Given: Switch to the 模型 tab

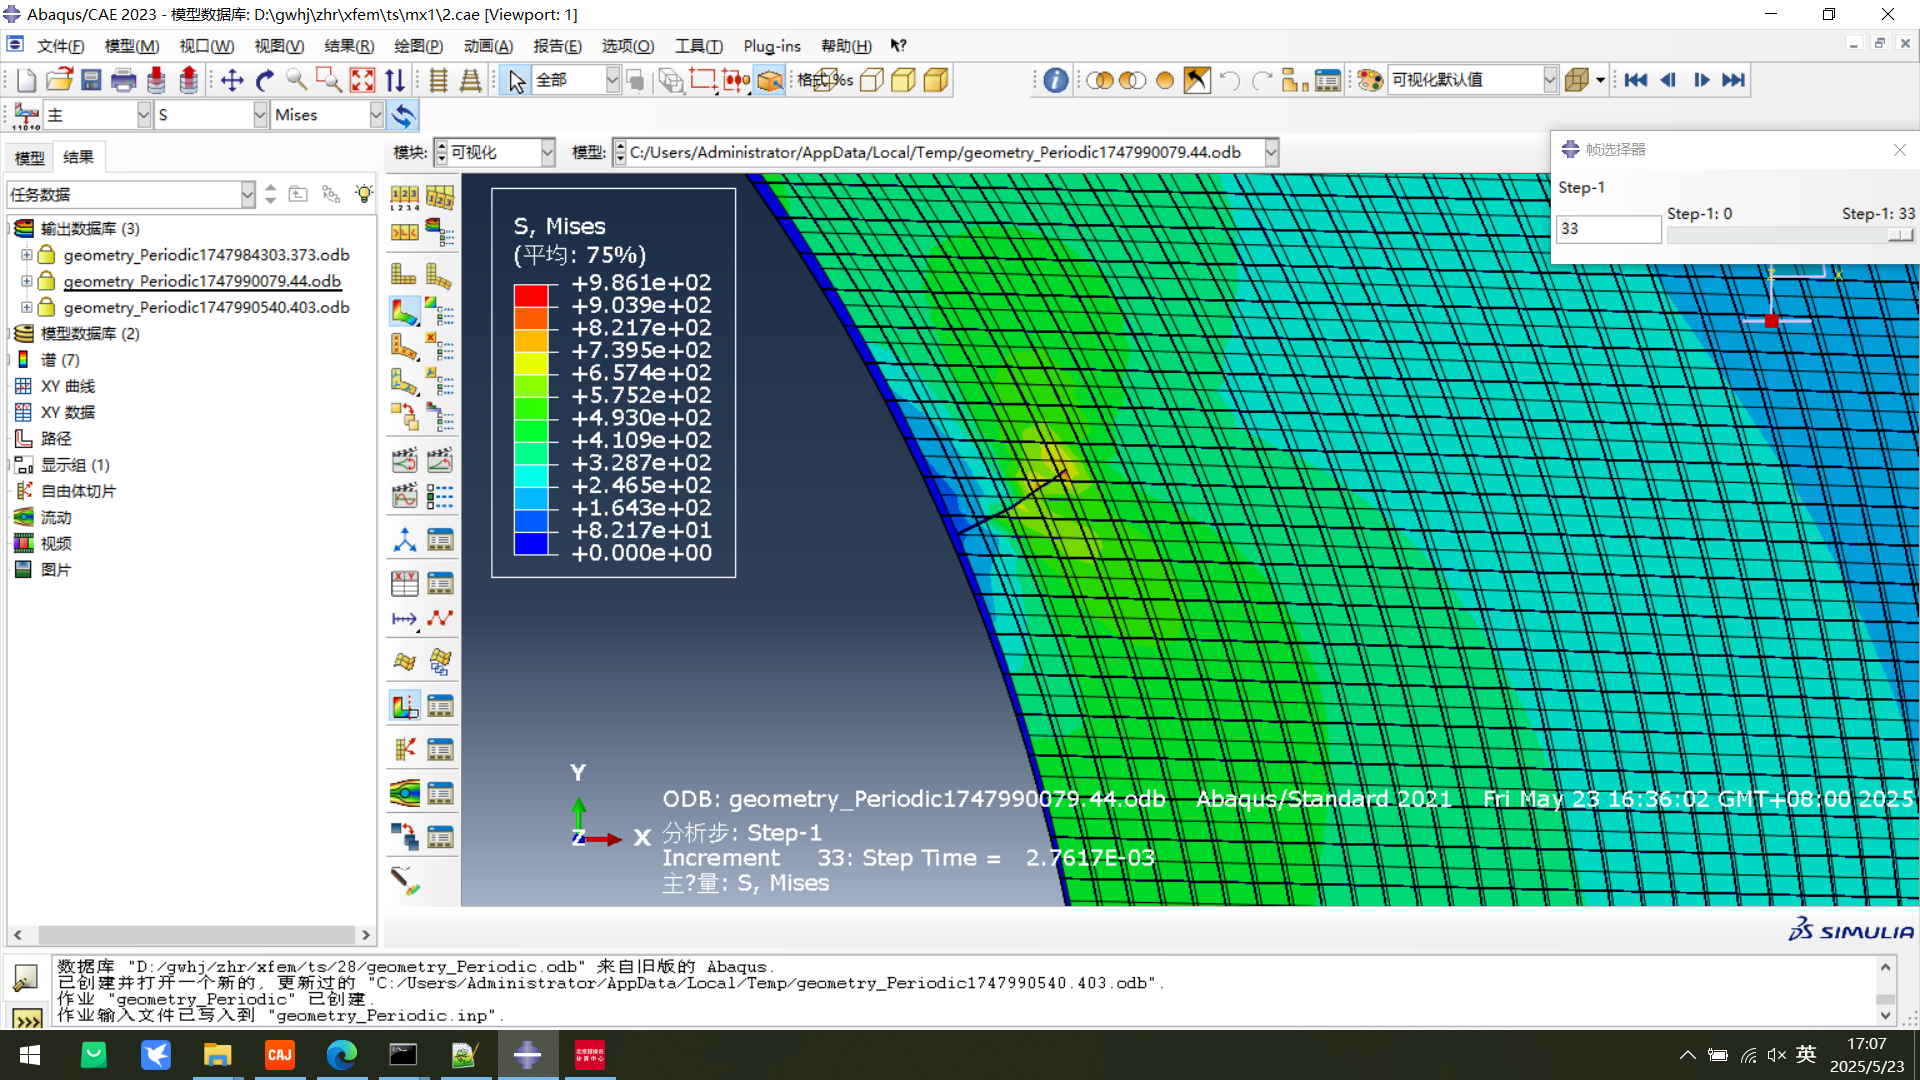Looking at the screenshot, I should point(29,157).
